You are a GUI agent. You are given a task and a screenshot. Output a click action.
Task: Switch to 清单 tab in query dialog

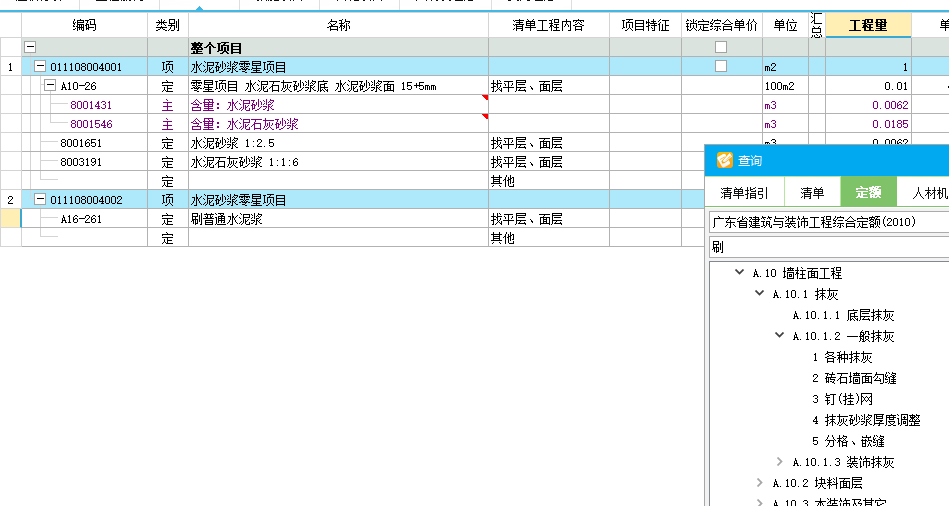click(x=812, y=193)
